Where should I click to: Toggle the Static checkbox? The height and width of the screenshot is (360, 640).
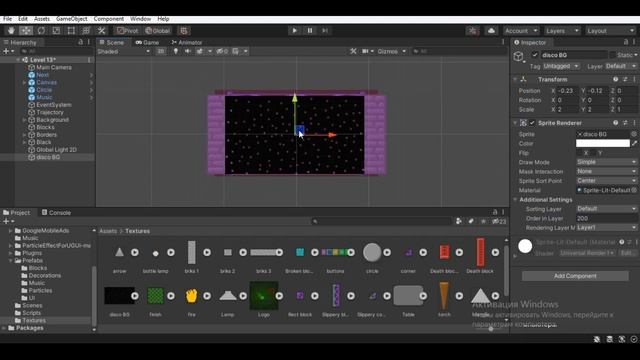click(x=612, y=55)
